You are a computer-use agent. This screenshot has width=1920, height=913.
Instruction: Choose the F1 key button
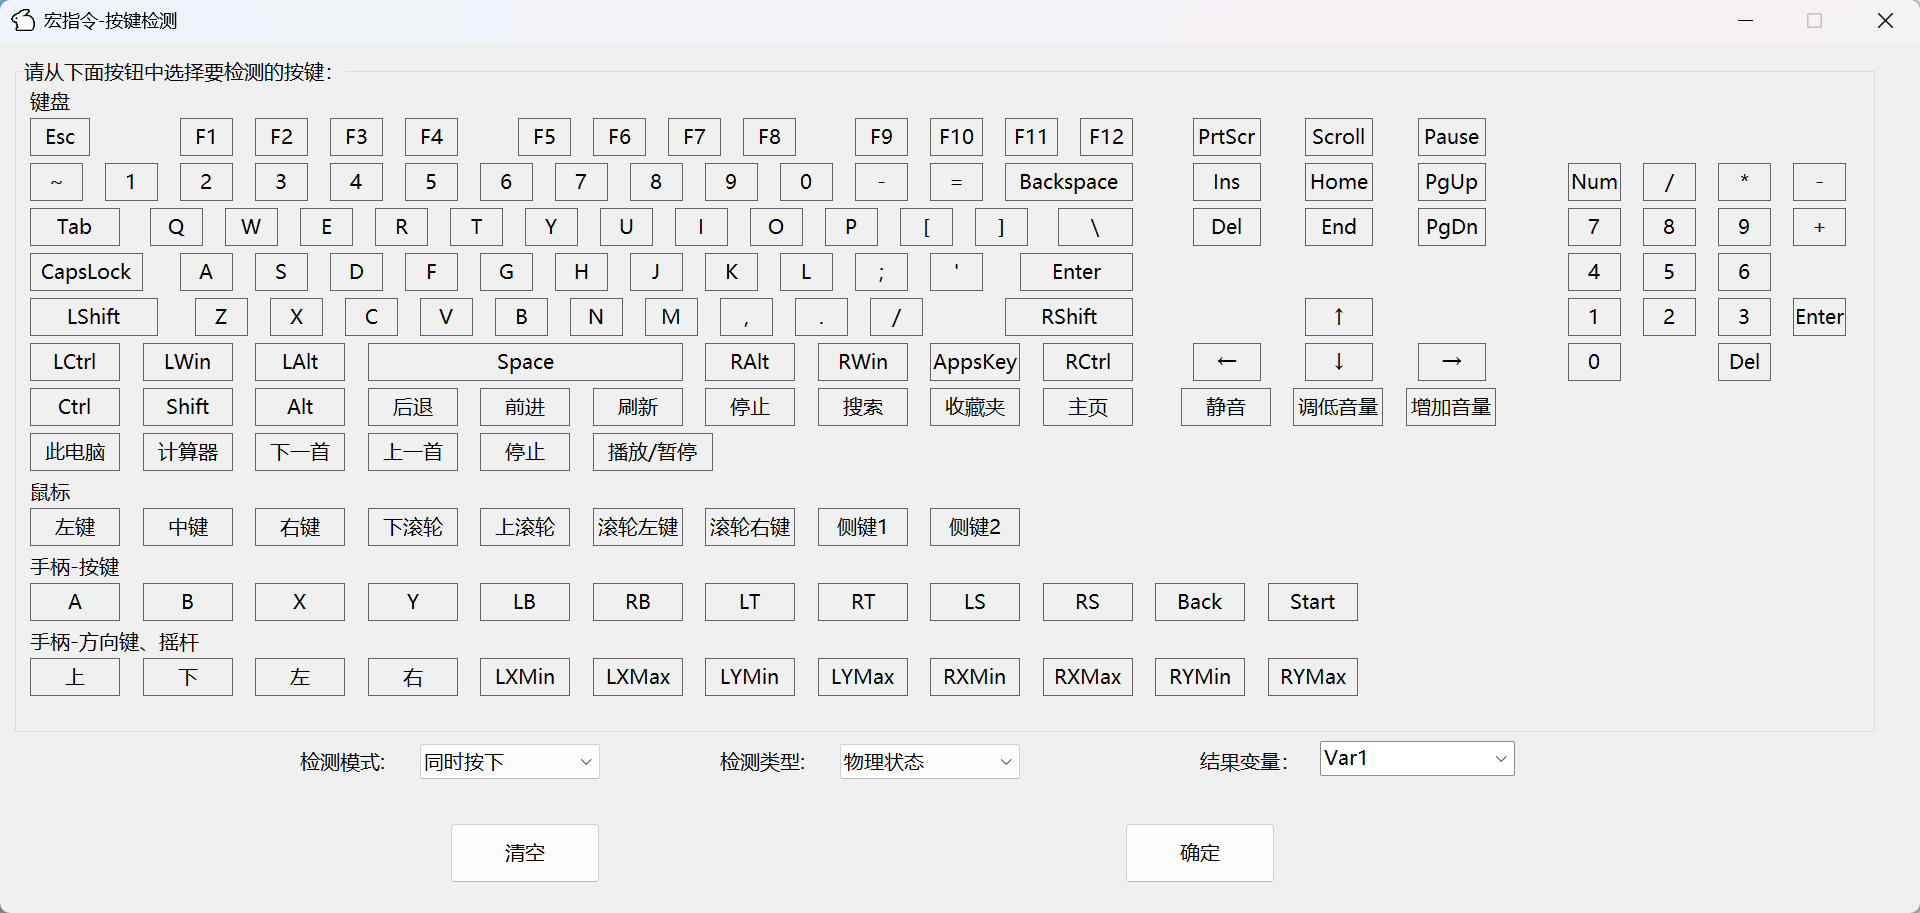206,137
